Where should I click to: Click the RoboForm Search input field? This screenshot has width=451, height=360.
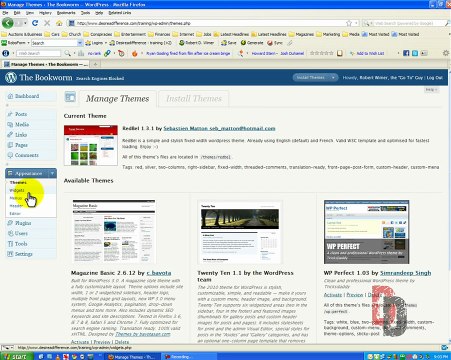54,43
